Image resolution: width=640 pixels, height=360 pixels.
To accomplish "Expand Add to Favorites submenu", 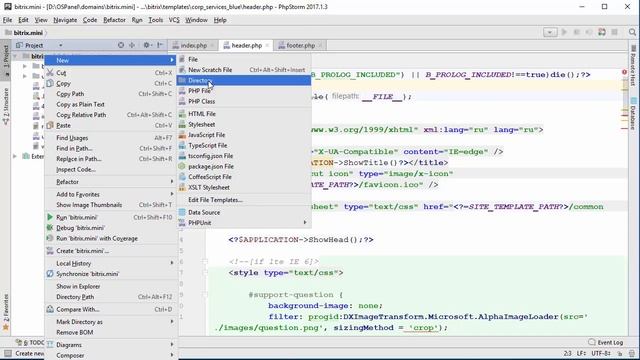I will [x=110, y=194].
